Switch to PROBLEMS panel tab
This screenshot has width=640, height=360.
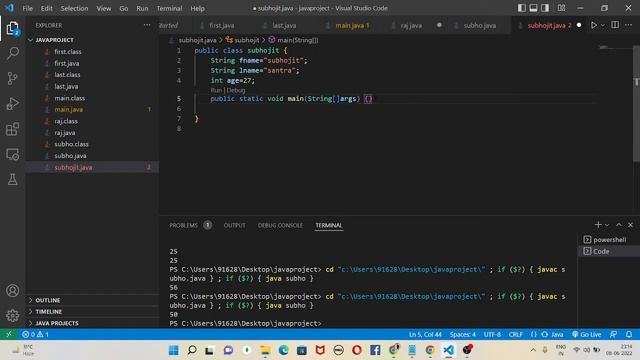tap(190, 225)
